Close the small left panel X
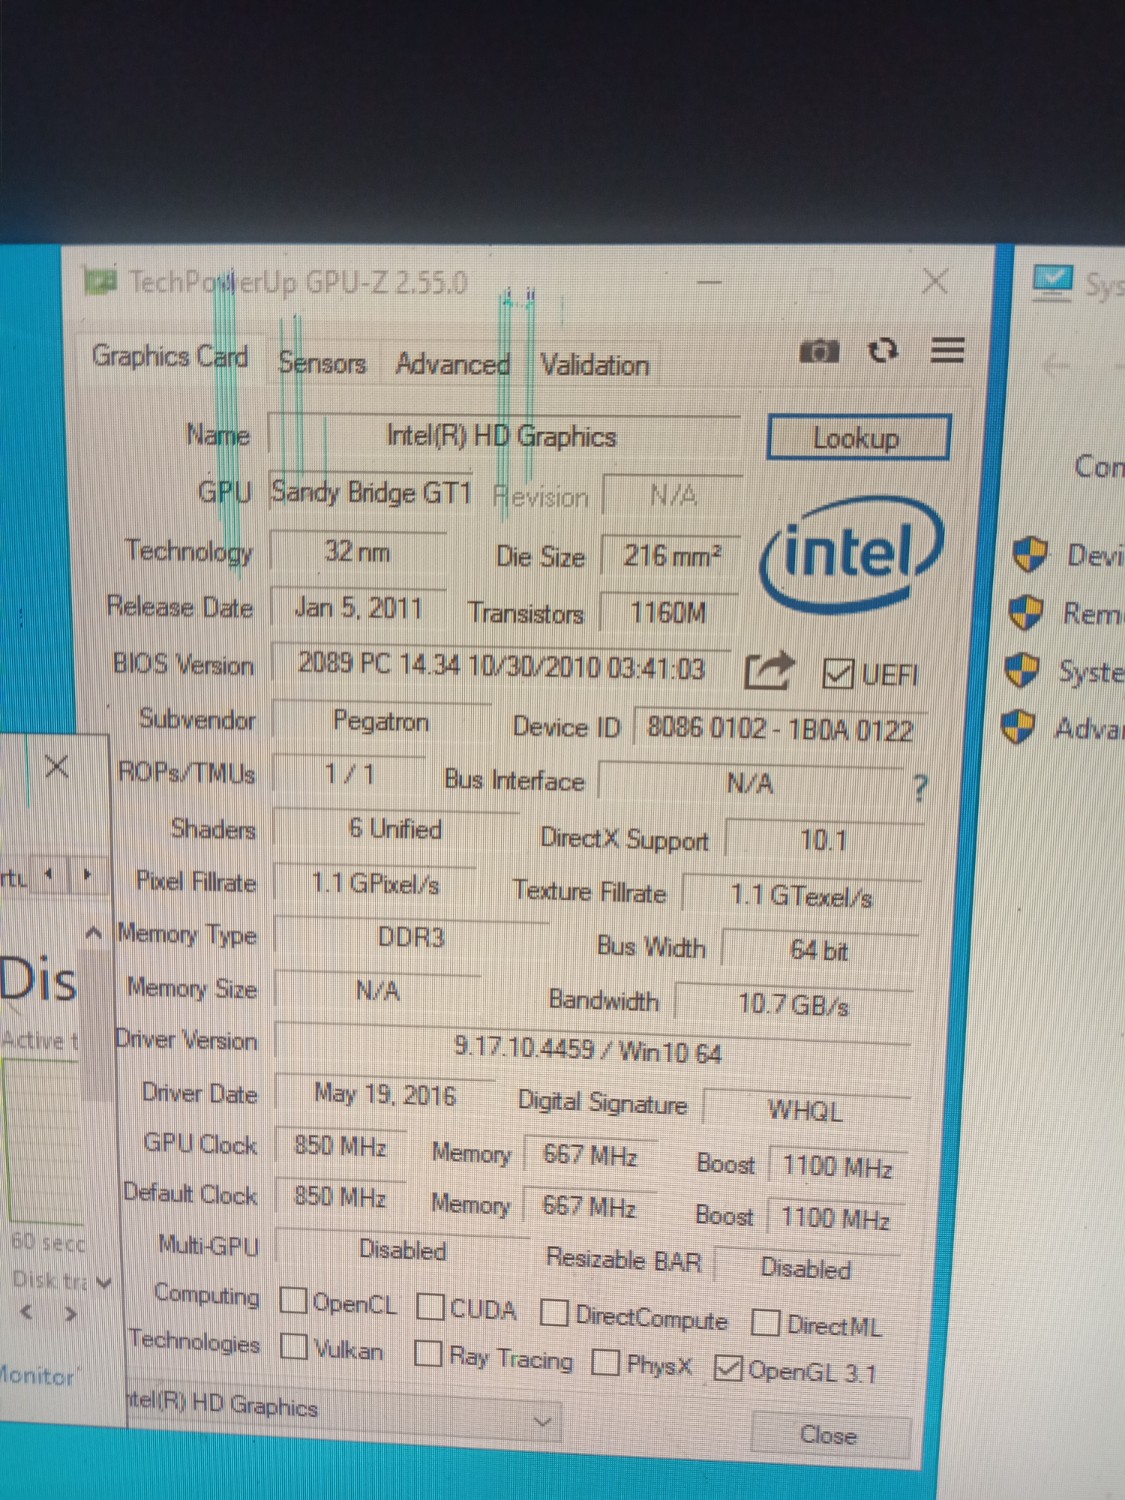 57,767
